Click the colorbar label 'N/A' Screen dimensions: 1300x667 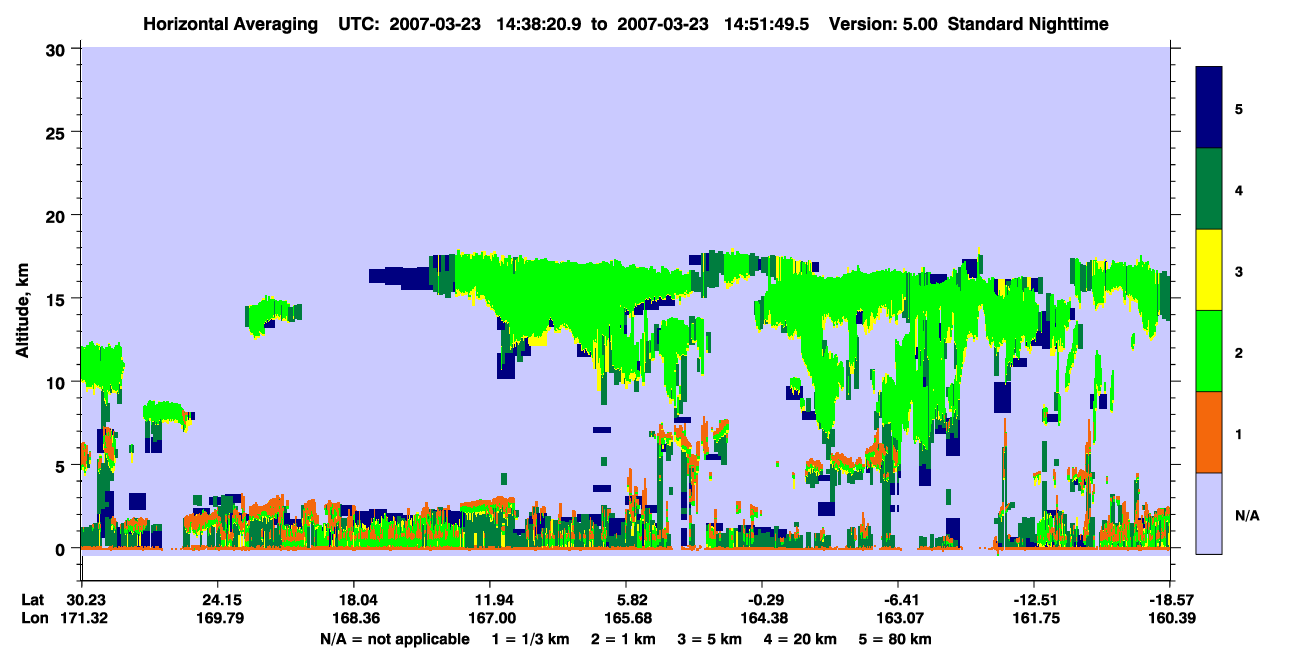click(1246, 516)
